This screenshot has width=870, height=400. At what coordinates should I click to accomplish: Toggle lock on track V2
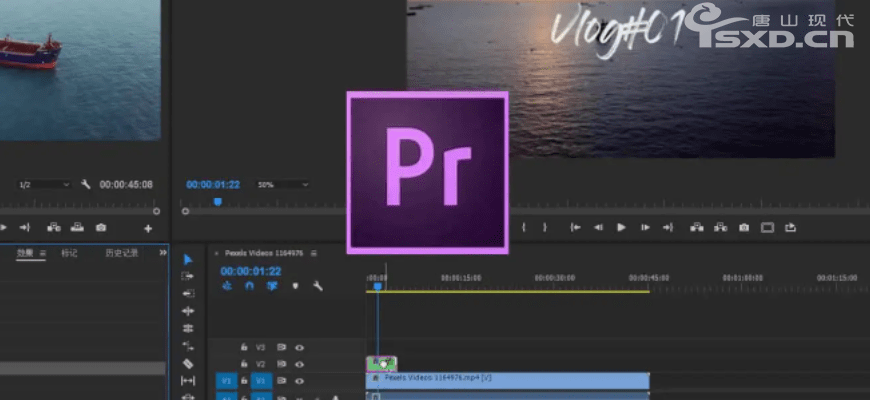pyautogui.click(x=244, y=364)
